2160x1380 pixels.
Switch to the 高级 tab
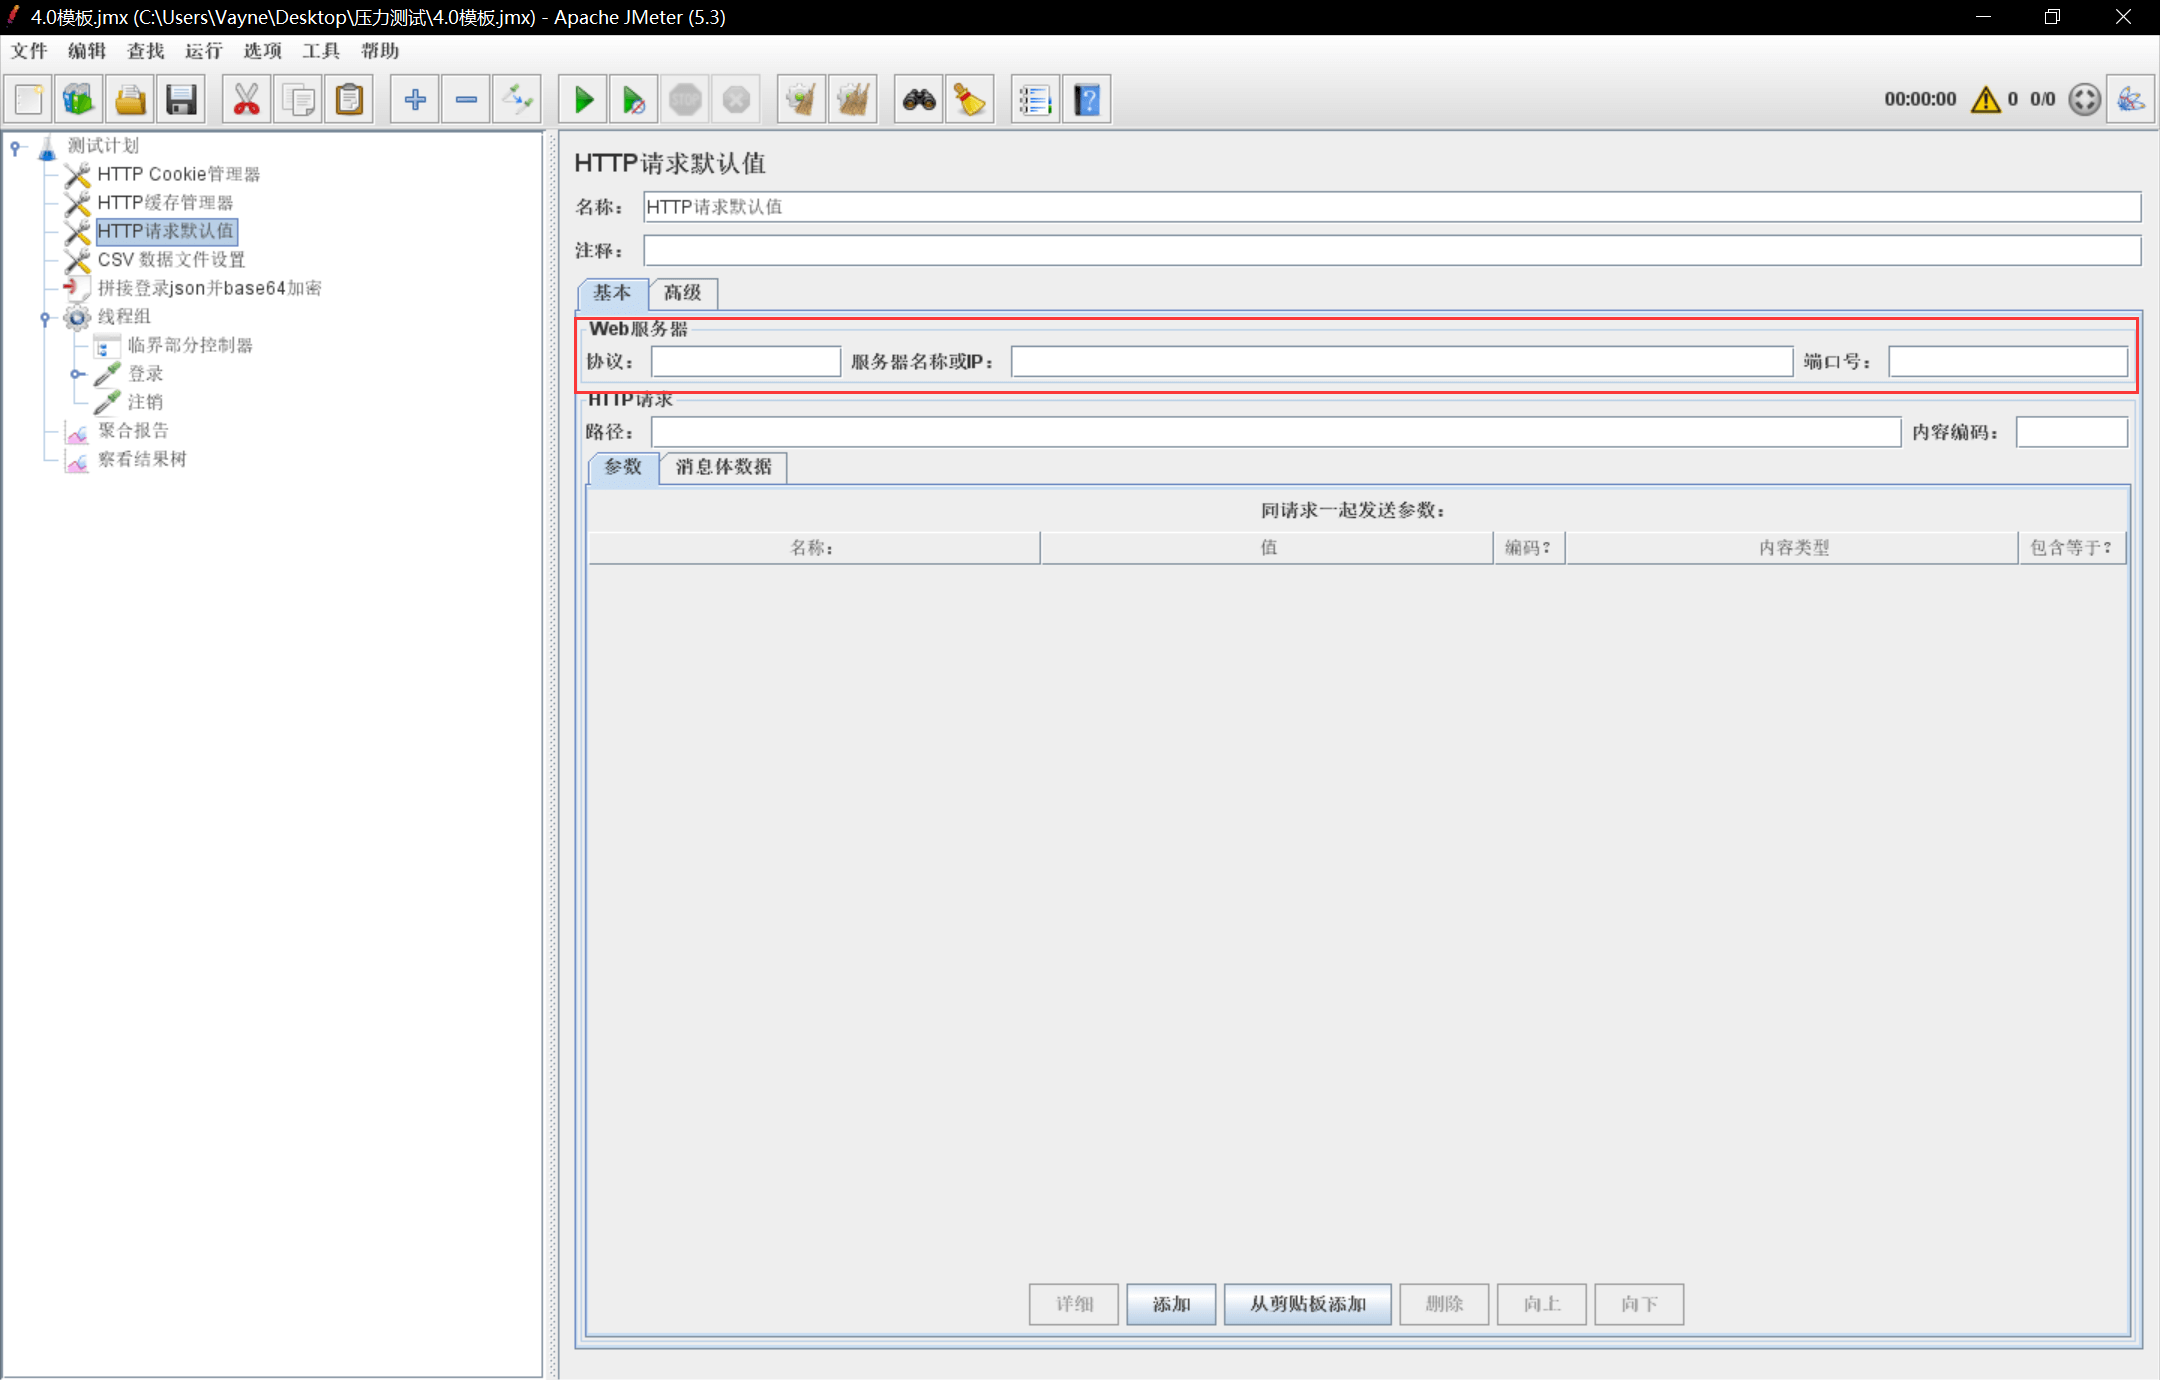683,293
